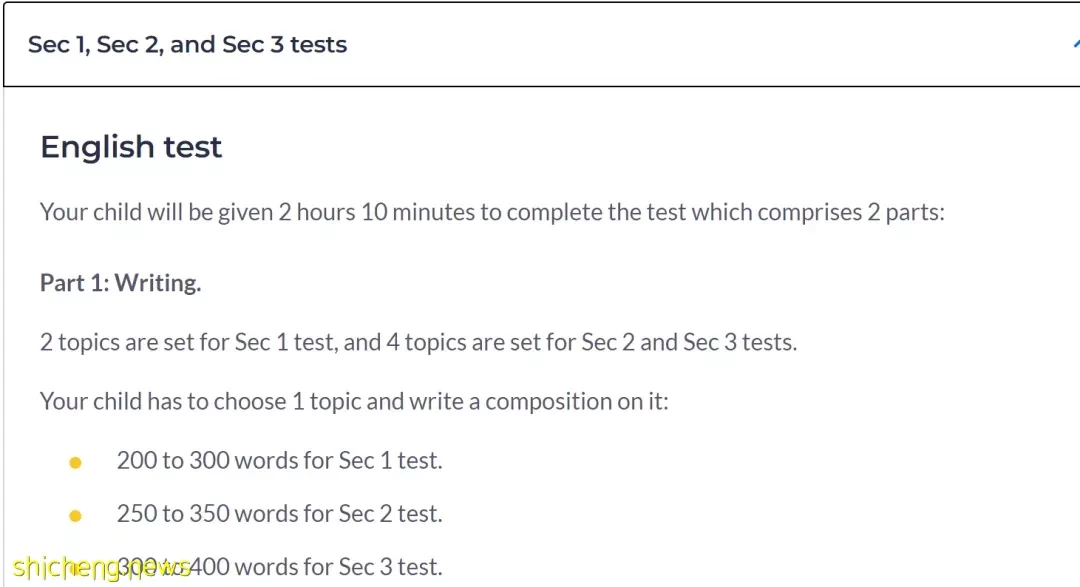
Task: Click the empty area of the accordion header bar
Action: (x=689, y=44)
